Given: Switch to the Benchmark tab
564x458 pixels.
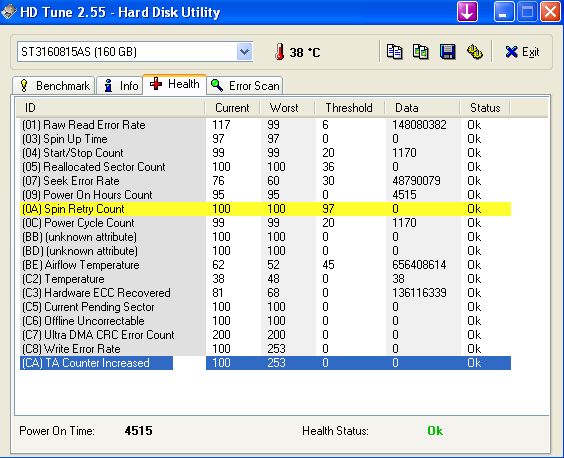Looking at the screenshot, I should 54,86.
